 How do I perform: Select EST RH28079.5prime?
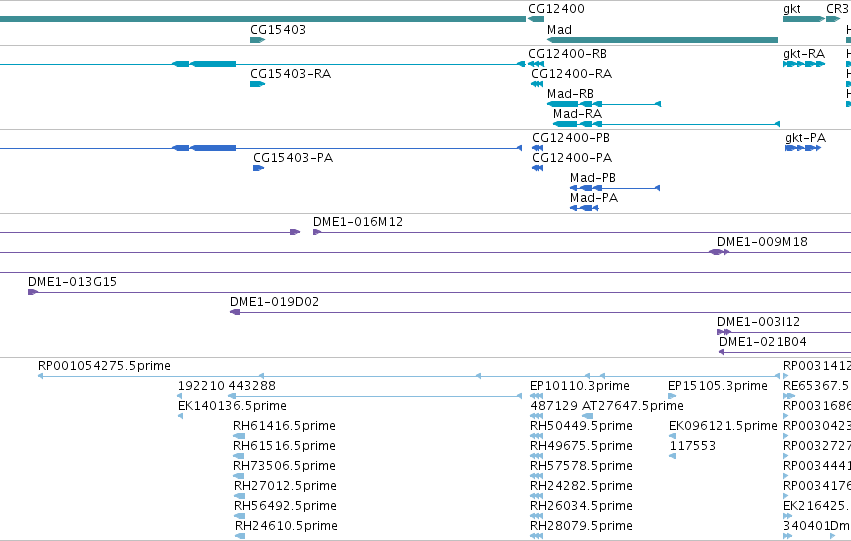(x=581, y=526)
